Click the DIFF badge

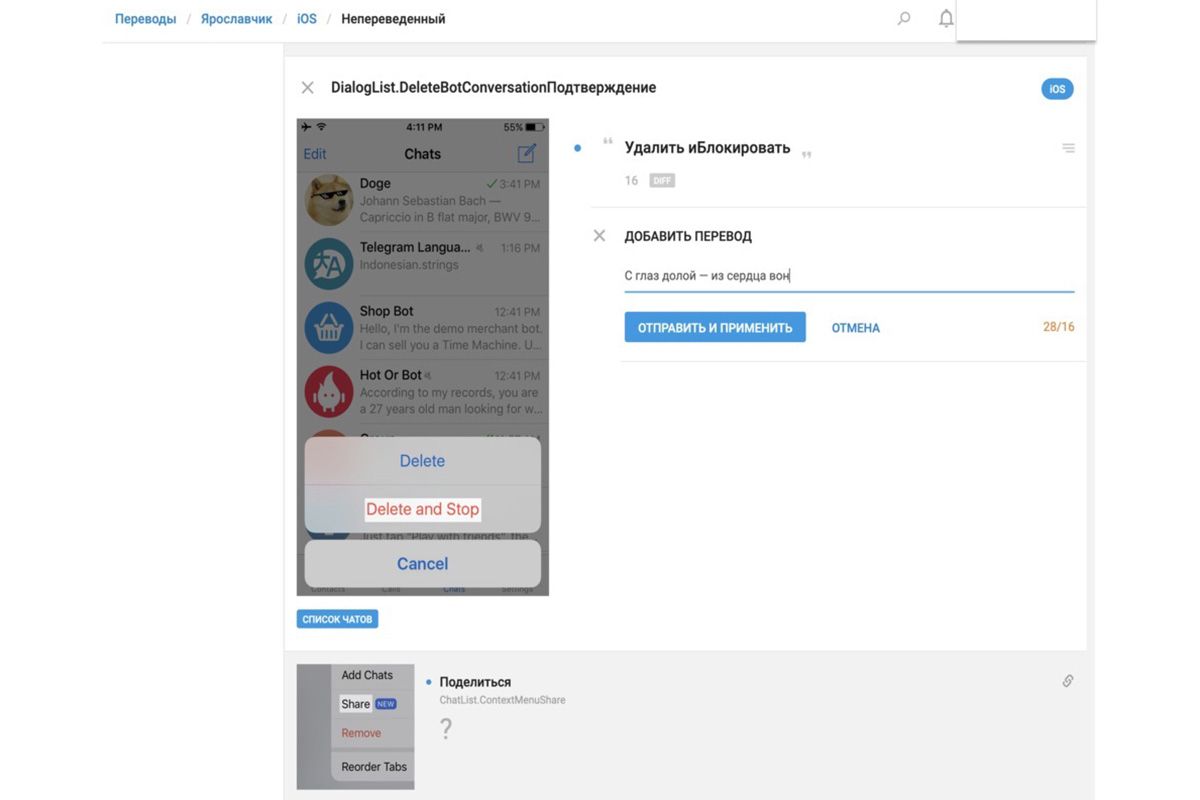[x=662, y=181]
